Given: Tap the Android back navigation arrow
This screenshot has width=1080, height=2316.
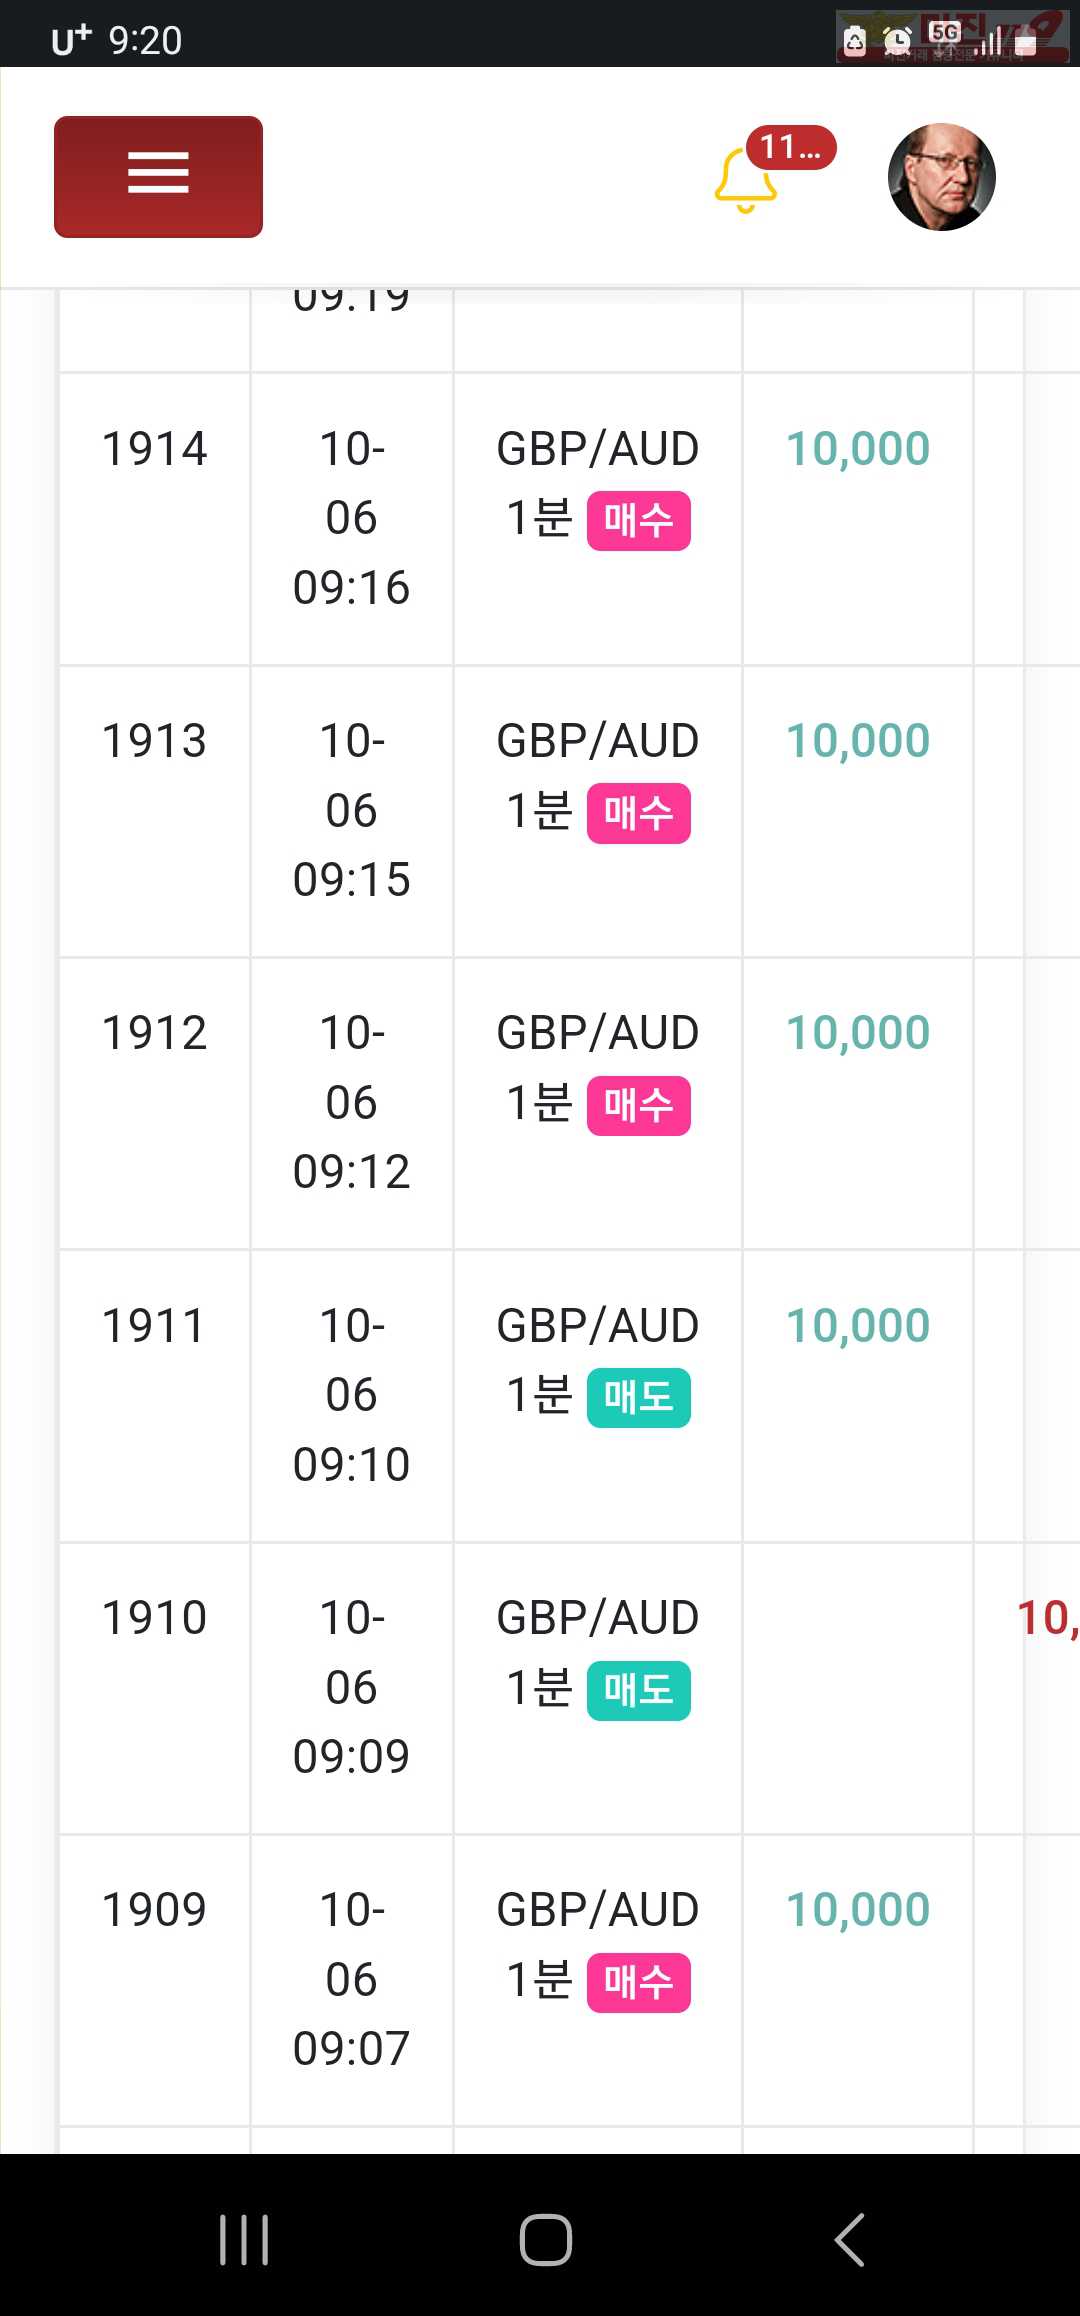Looking at the screenshot, I should coord(849,2239).
